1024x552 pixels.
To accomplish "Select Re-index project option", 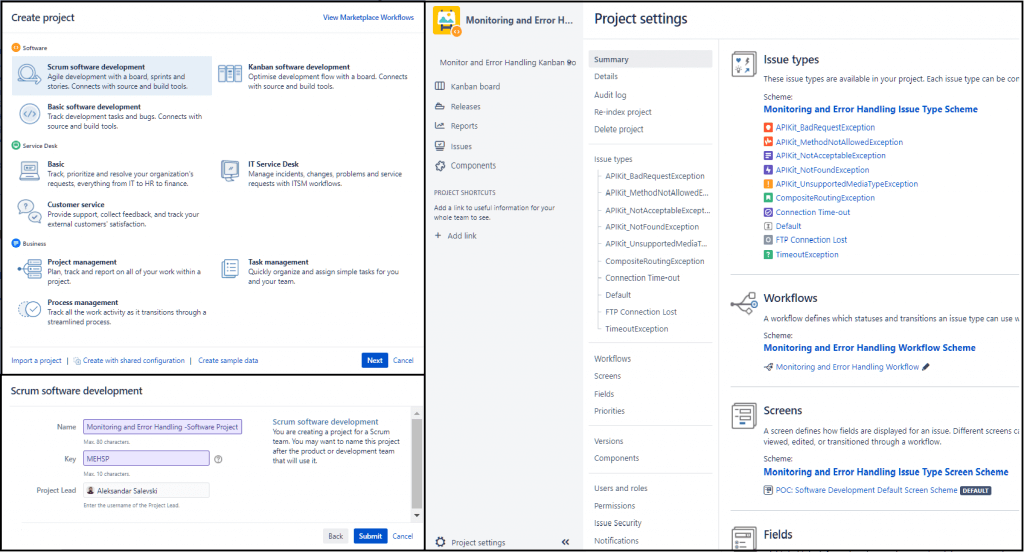I will [623, 112].
